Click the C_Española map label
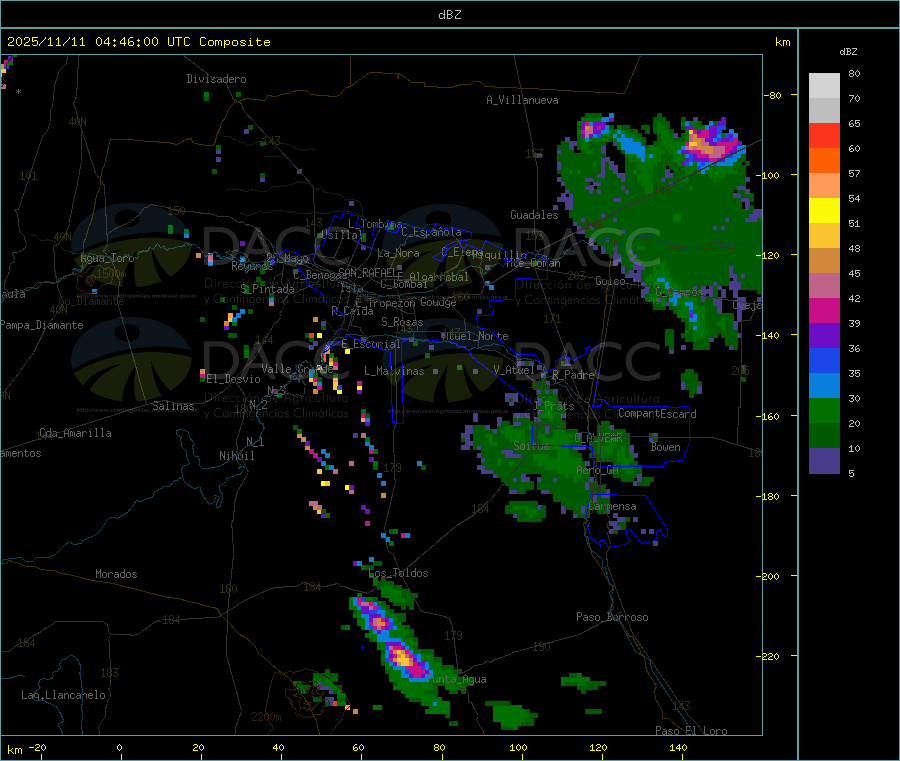 [x=431, y=232]
